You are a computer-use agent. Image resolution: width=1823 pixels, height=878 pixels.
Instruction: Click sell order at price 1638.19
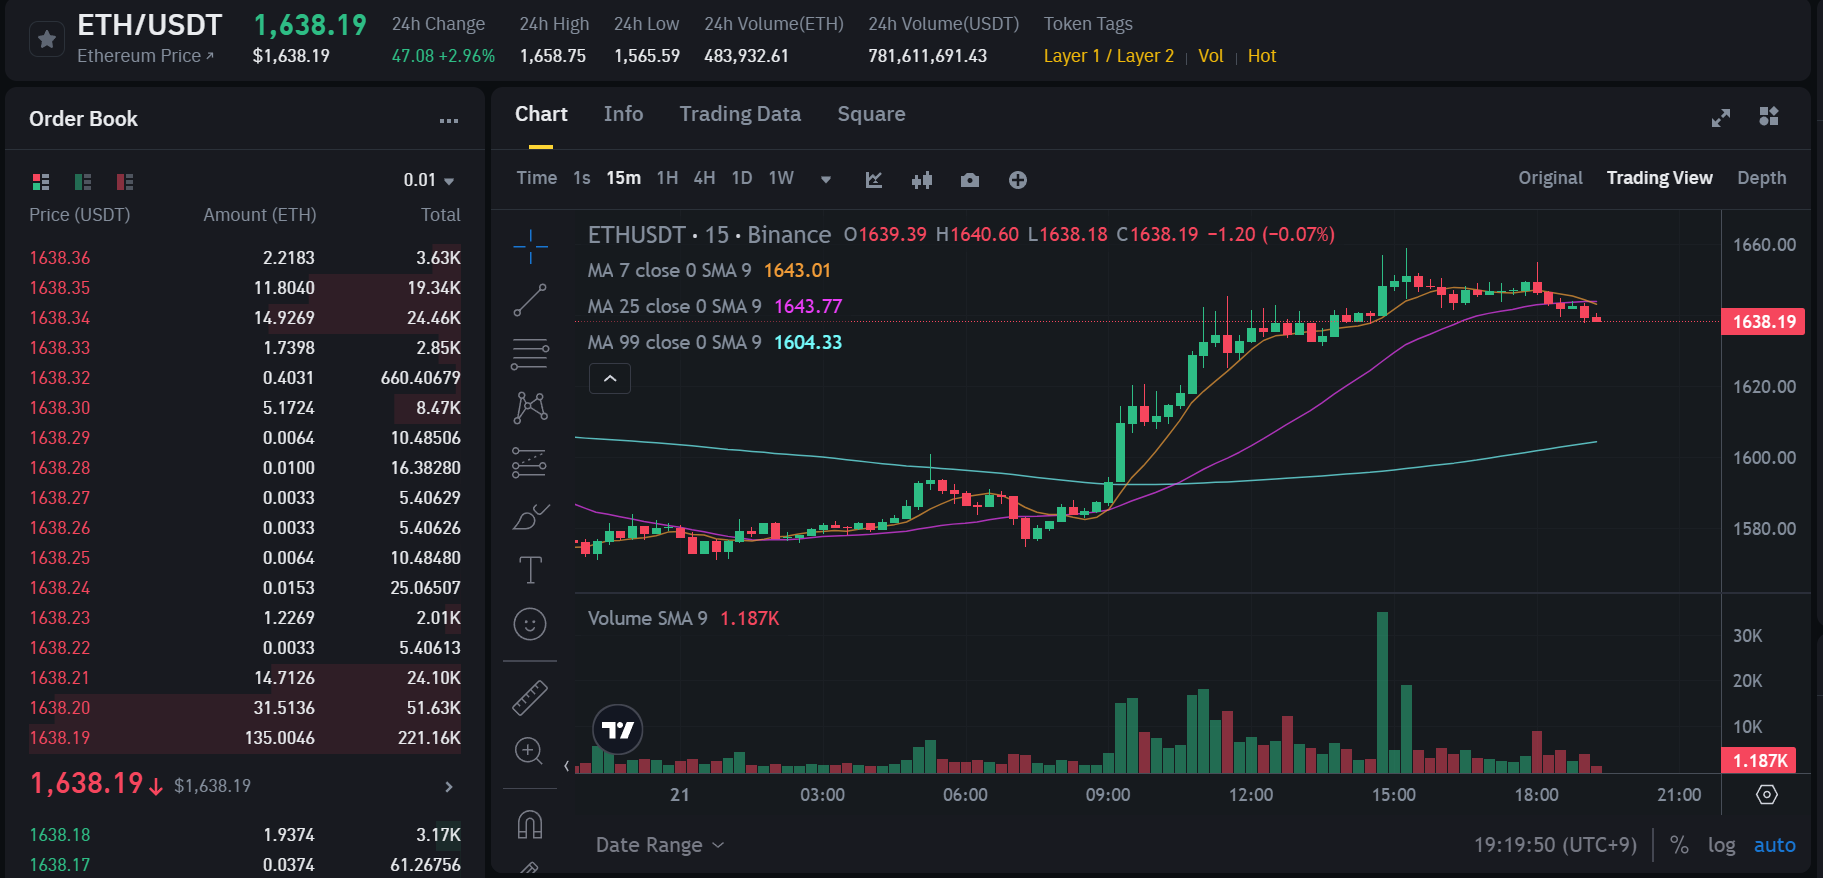point(245,738)
